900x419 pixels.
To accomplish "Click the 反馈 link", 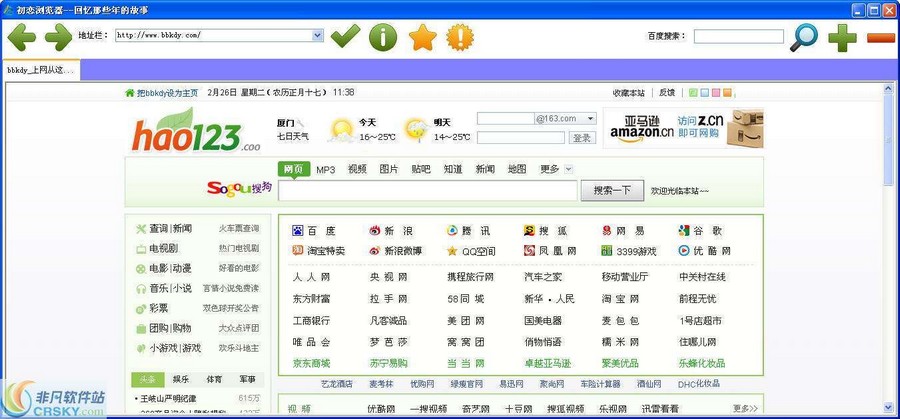I will click(666, 92).
